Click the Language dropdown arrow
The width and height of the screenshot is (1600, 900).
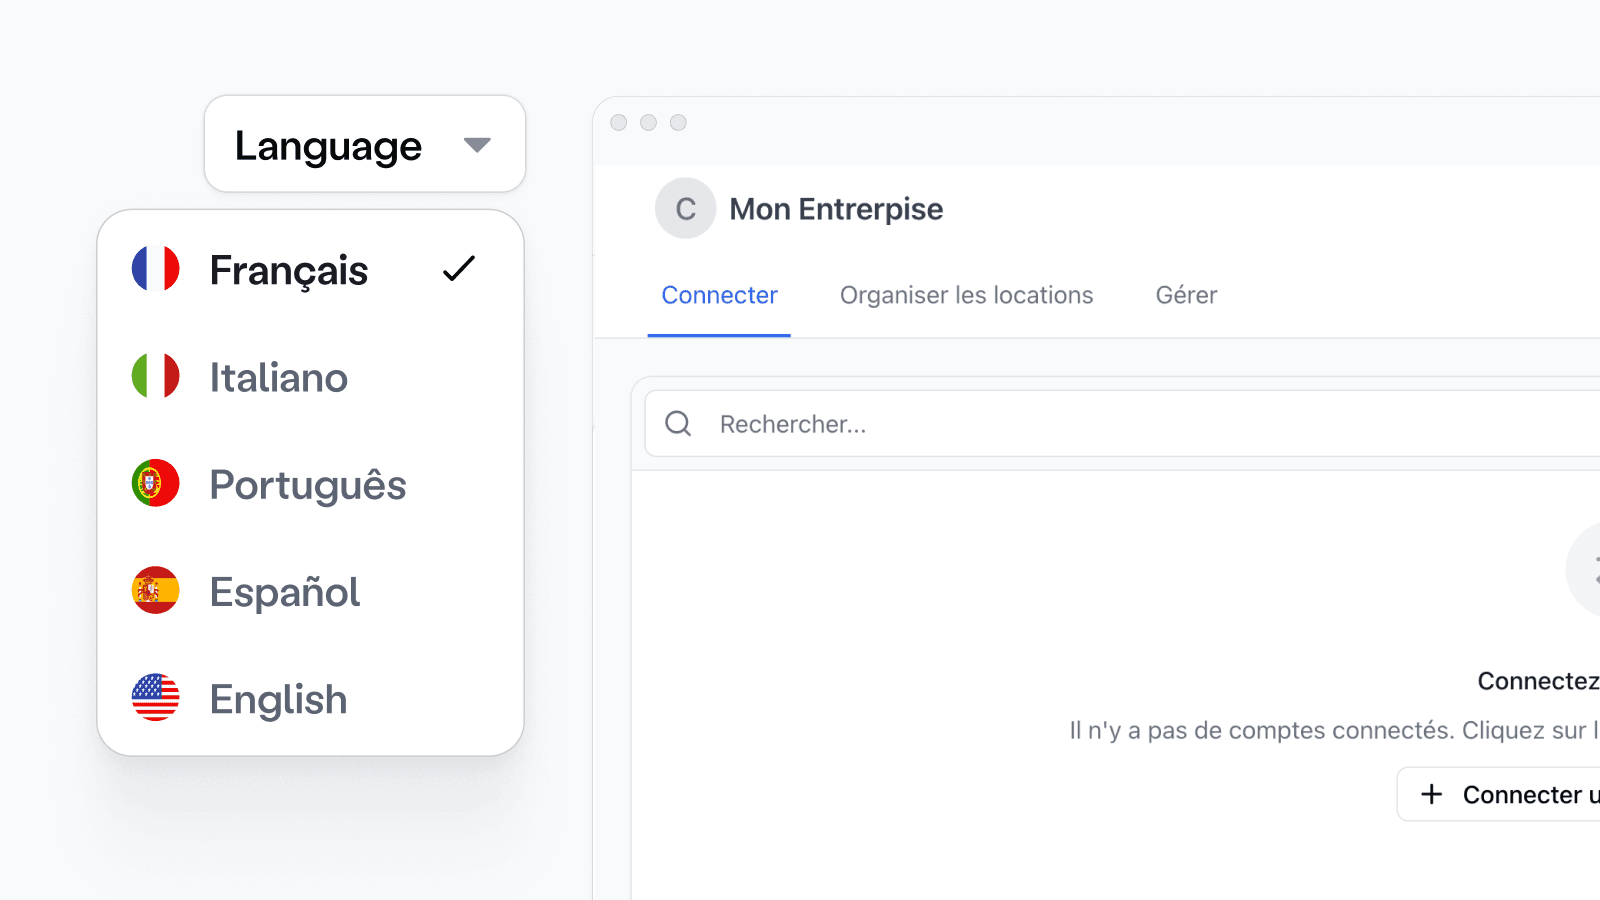coord(477,146)
